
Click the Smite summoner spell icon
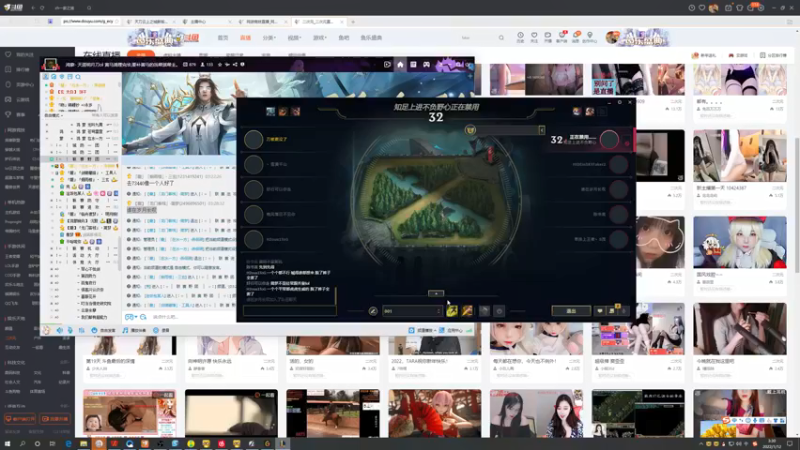(x=467, y=311)
